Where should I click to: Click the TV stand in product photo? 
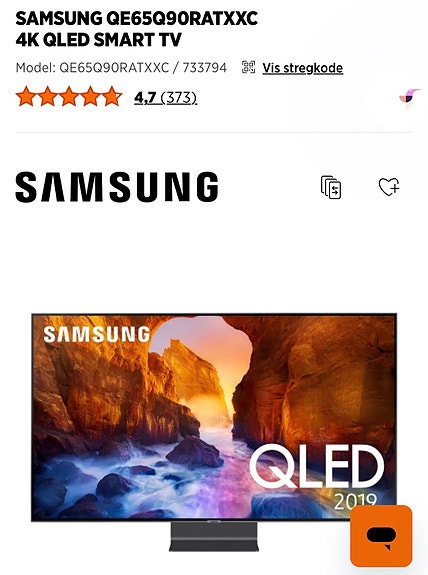point(214,536)
